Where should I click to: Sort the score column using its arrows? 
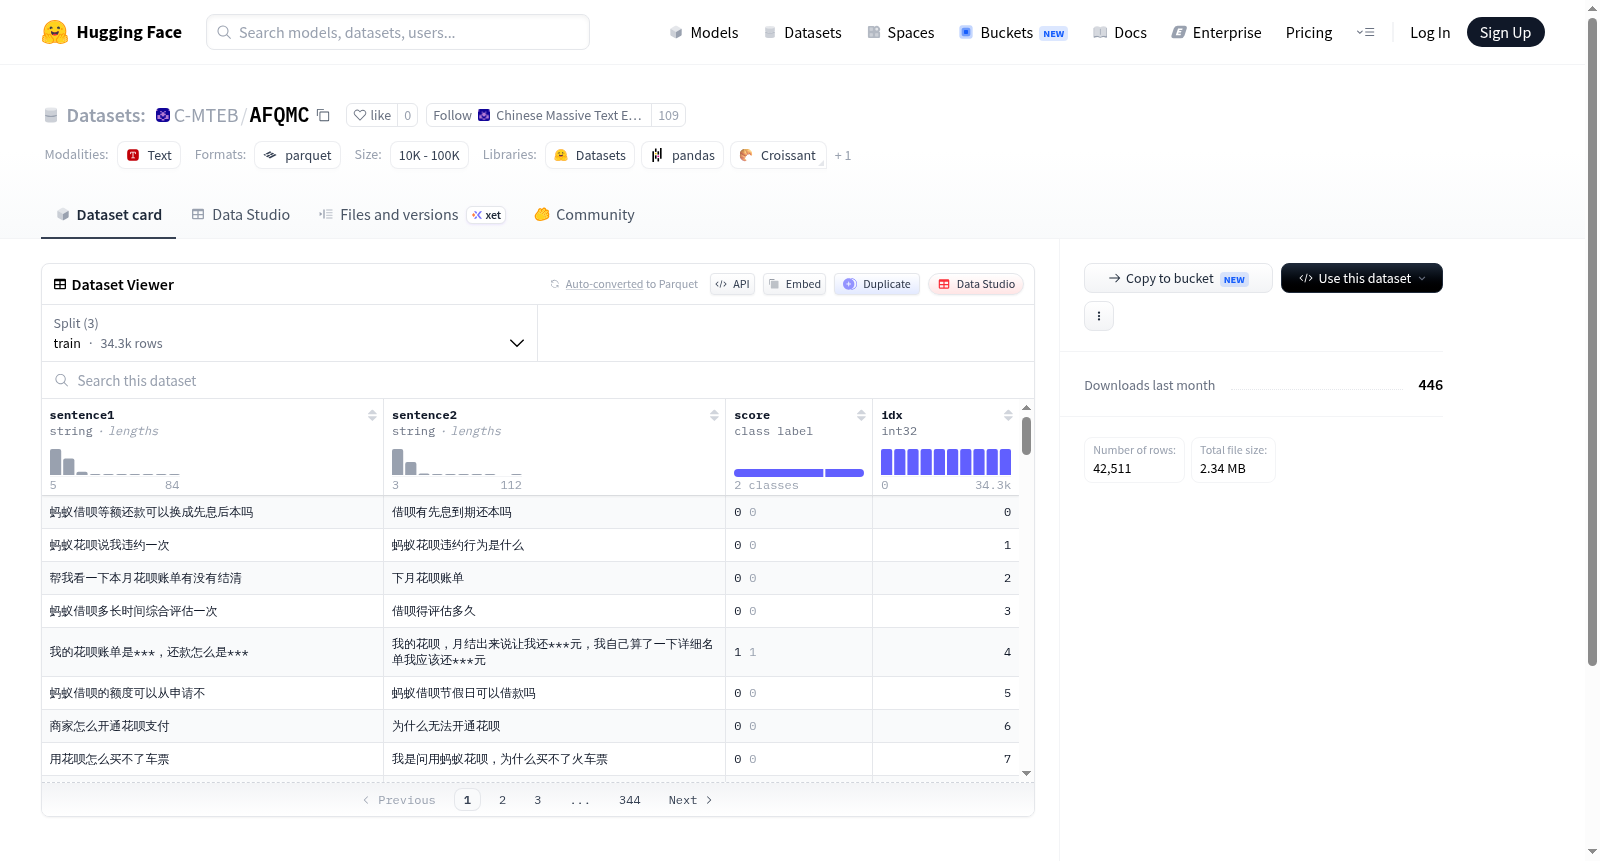(x=861, y=415)
